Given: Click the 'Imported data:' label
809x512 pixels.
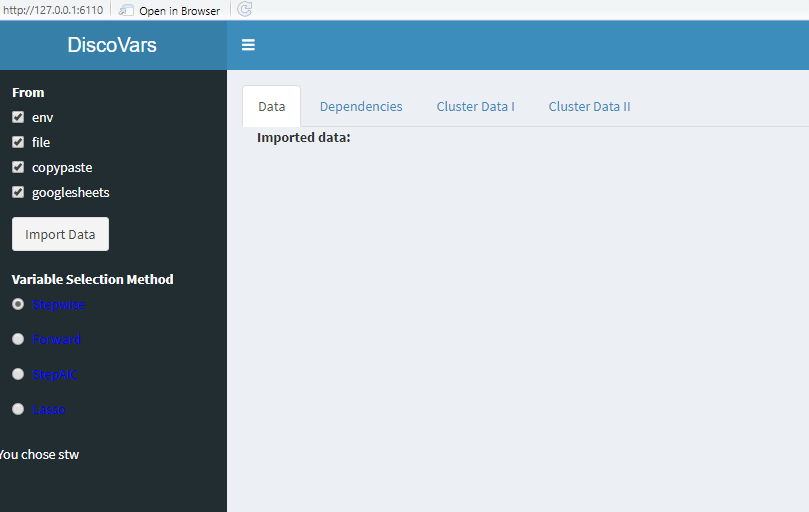Looking at the screenshot, I should click(304, 138).
